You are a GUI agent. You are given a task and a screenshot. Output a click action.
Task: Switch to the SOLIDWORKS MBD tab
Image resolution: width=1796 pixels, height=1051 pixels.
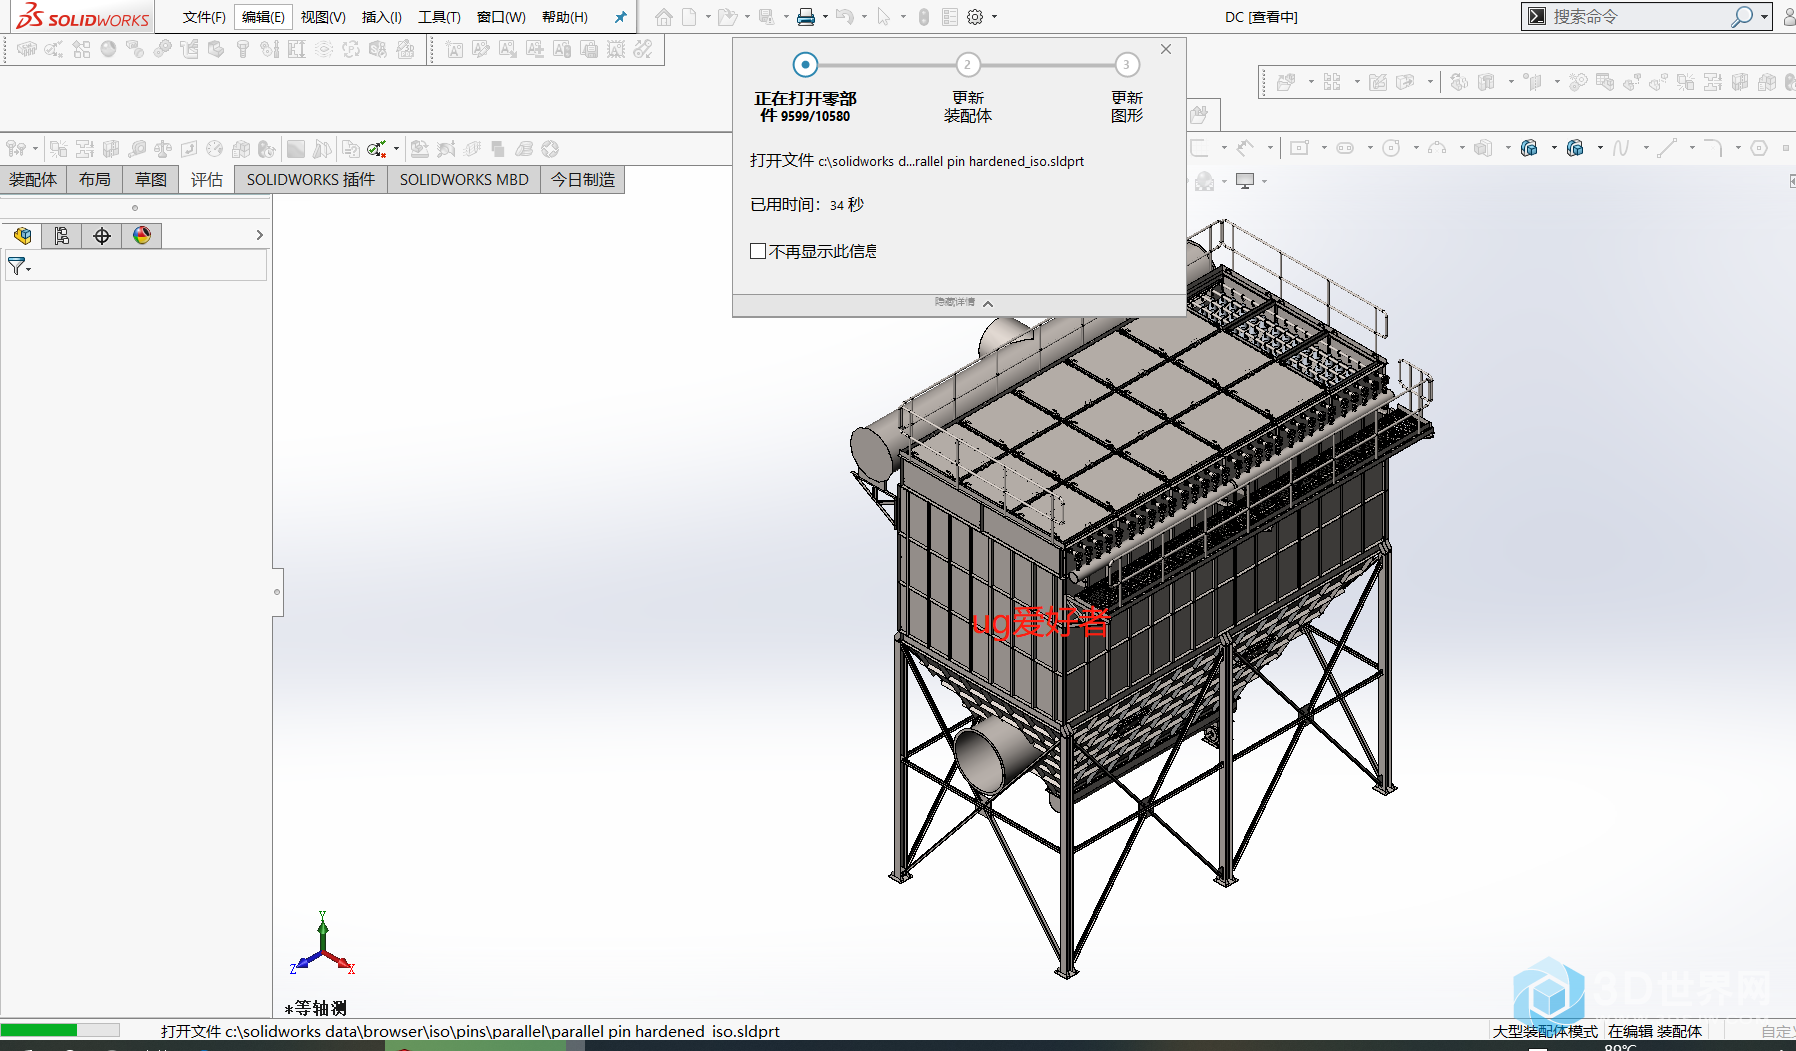tap(464, 180)
